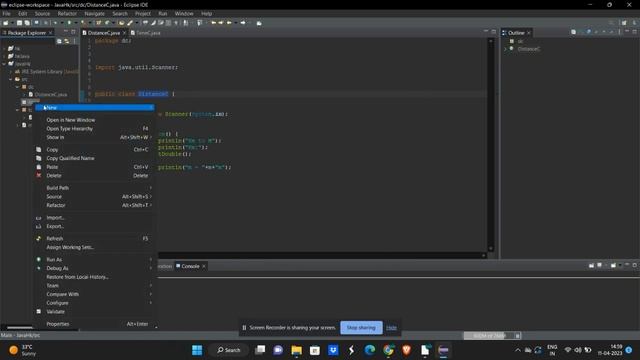Click the Eclipse icon on taskbar
Image resolution: width=640 pixels, height=360 pixels.
click(443, 350)
